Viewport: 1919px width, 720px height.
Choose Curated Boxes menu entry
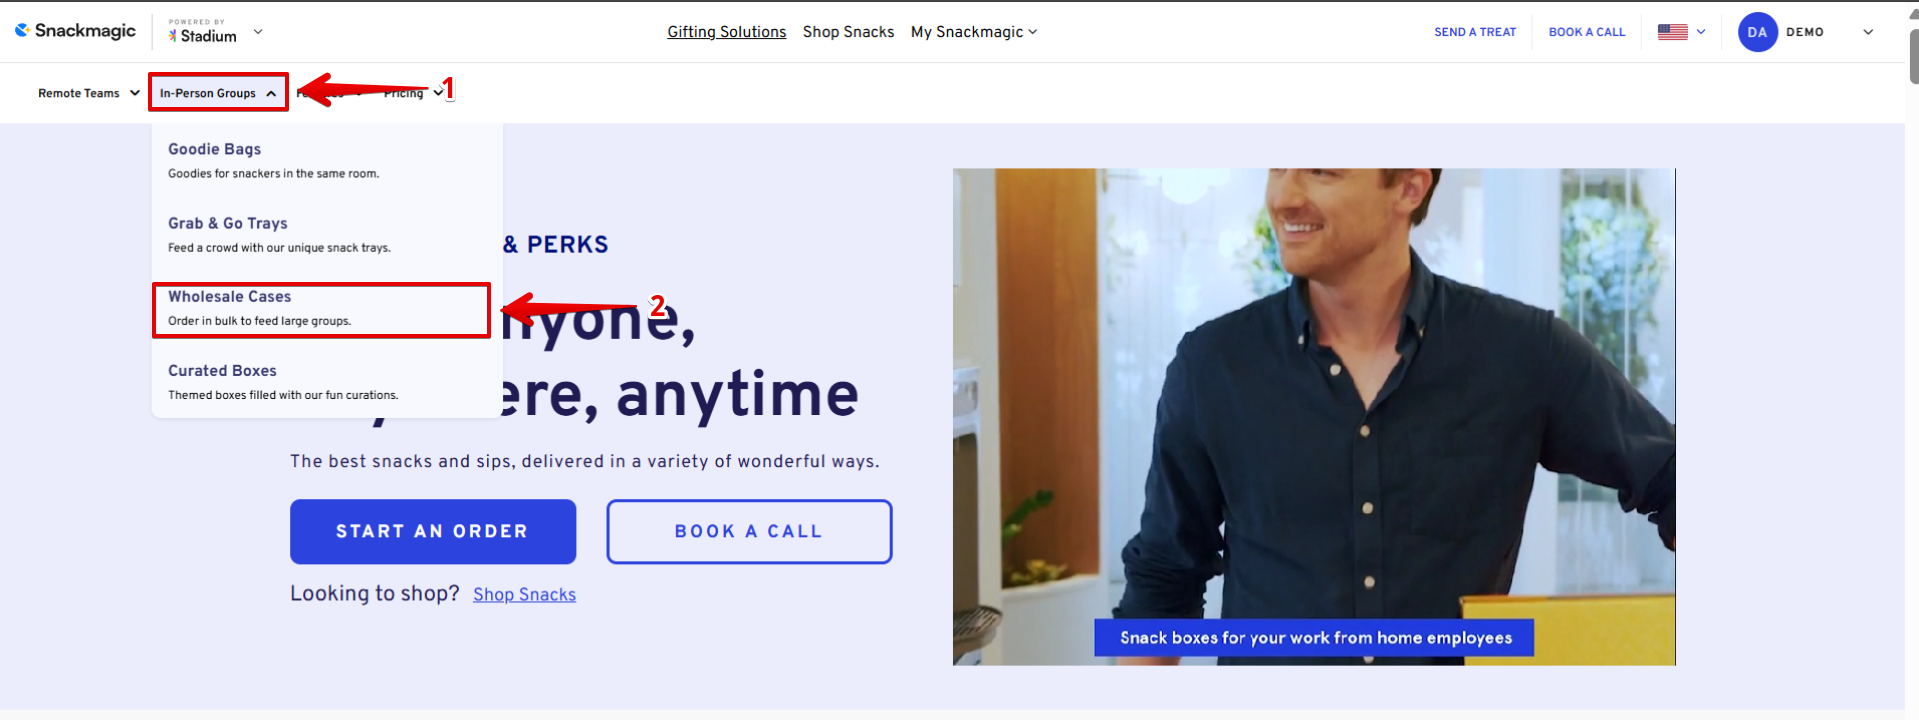pyautogui.click(x=326, y=382)
